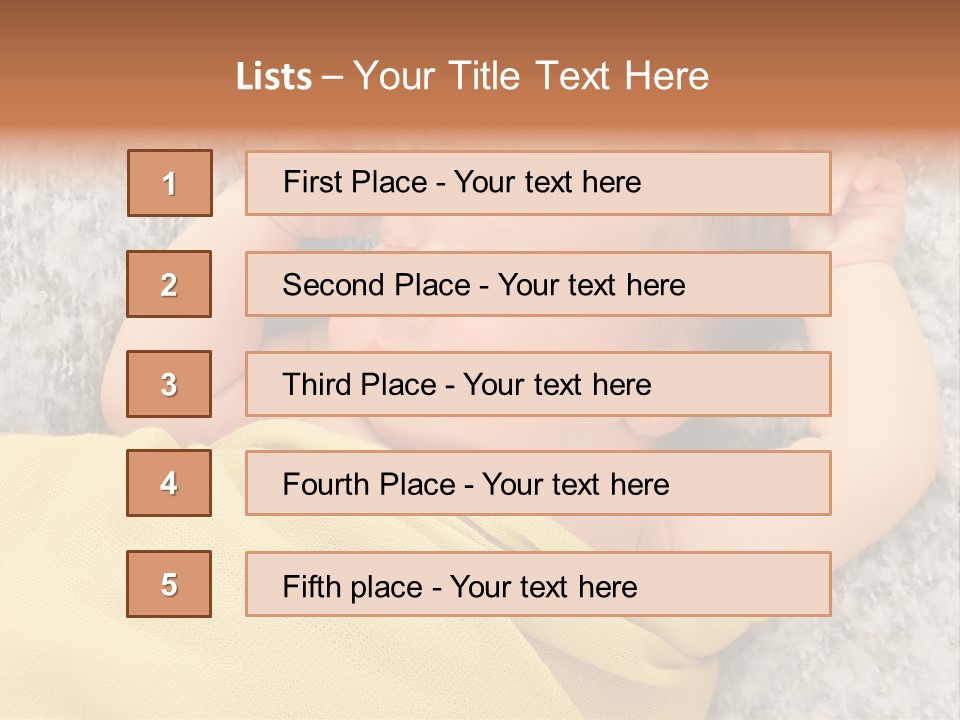The image size is (960, 720).
Task: Click the number 1 box
Action: (x=170, y=183)
